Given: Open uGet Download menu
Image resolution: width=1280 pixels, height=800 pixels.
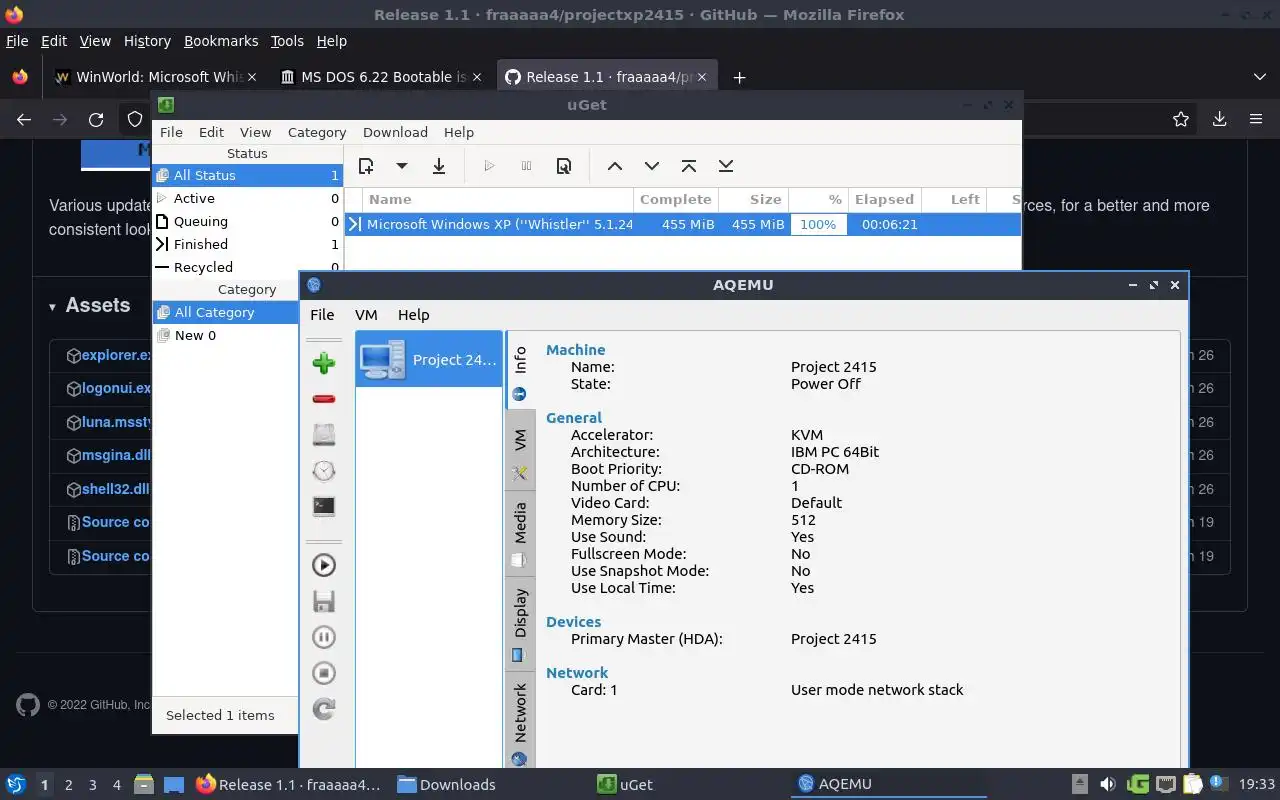Looking at the screenshot, I should [395, 132].
